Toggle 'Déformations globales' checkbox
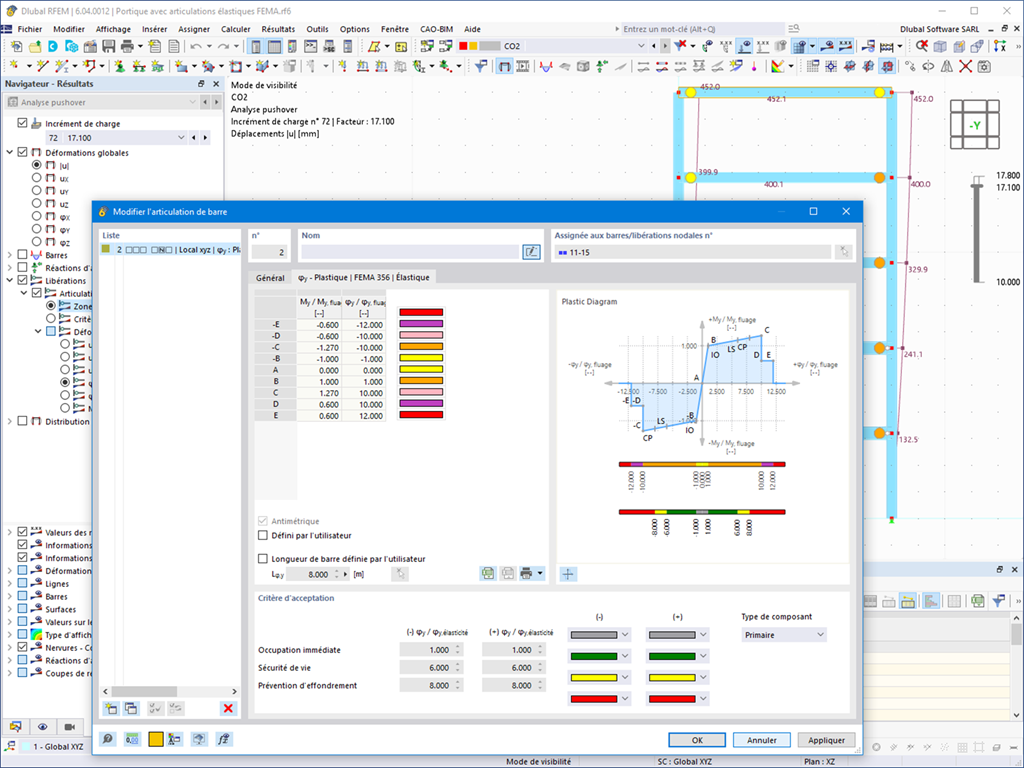The image size is (1024, 768). (23, 152)
